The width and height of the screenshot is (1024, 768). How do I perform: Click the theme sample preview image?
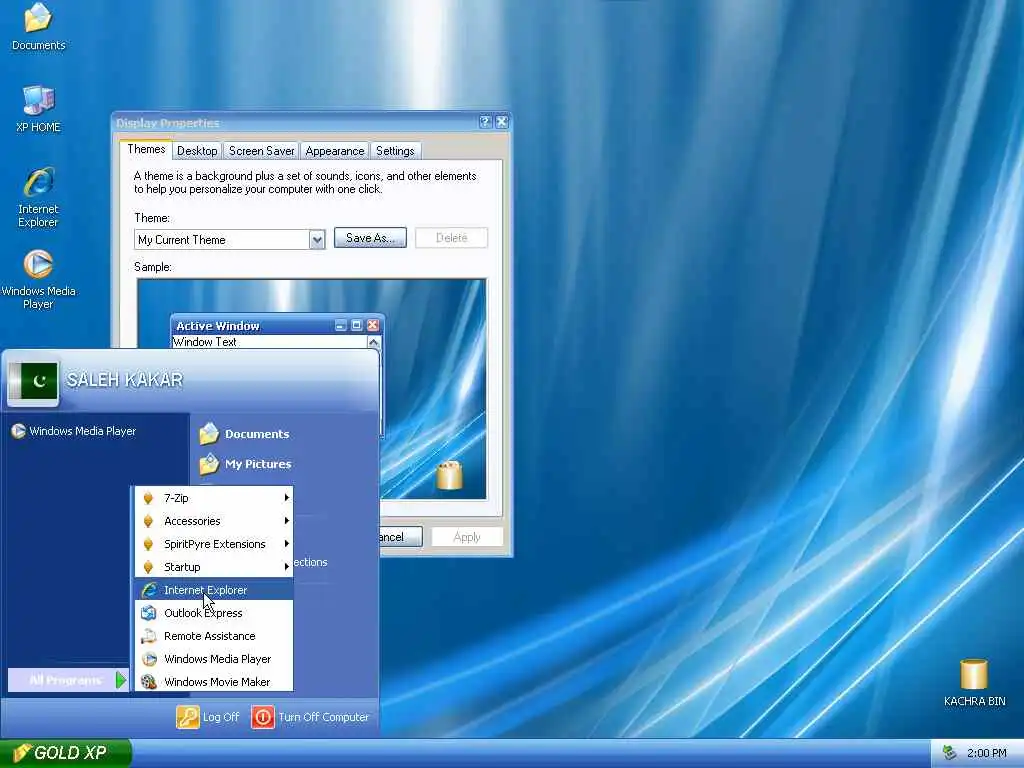tap(312, 389)
